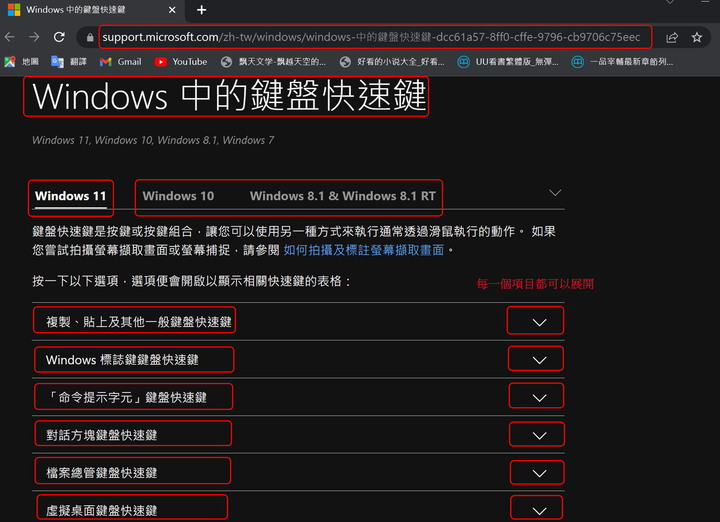Bookmark this page with the star icon
720x522 pixels.
pos(697,38)
